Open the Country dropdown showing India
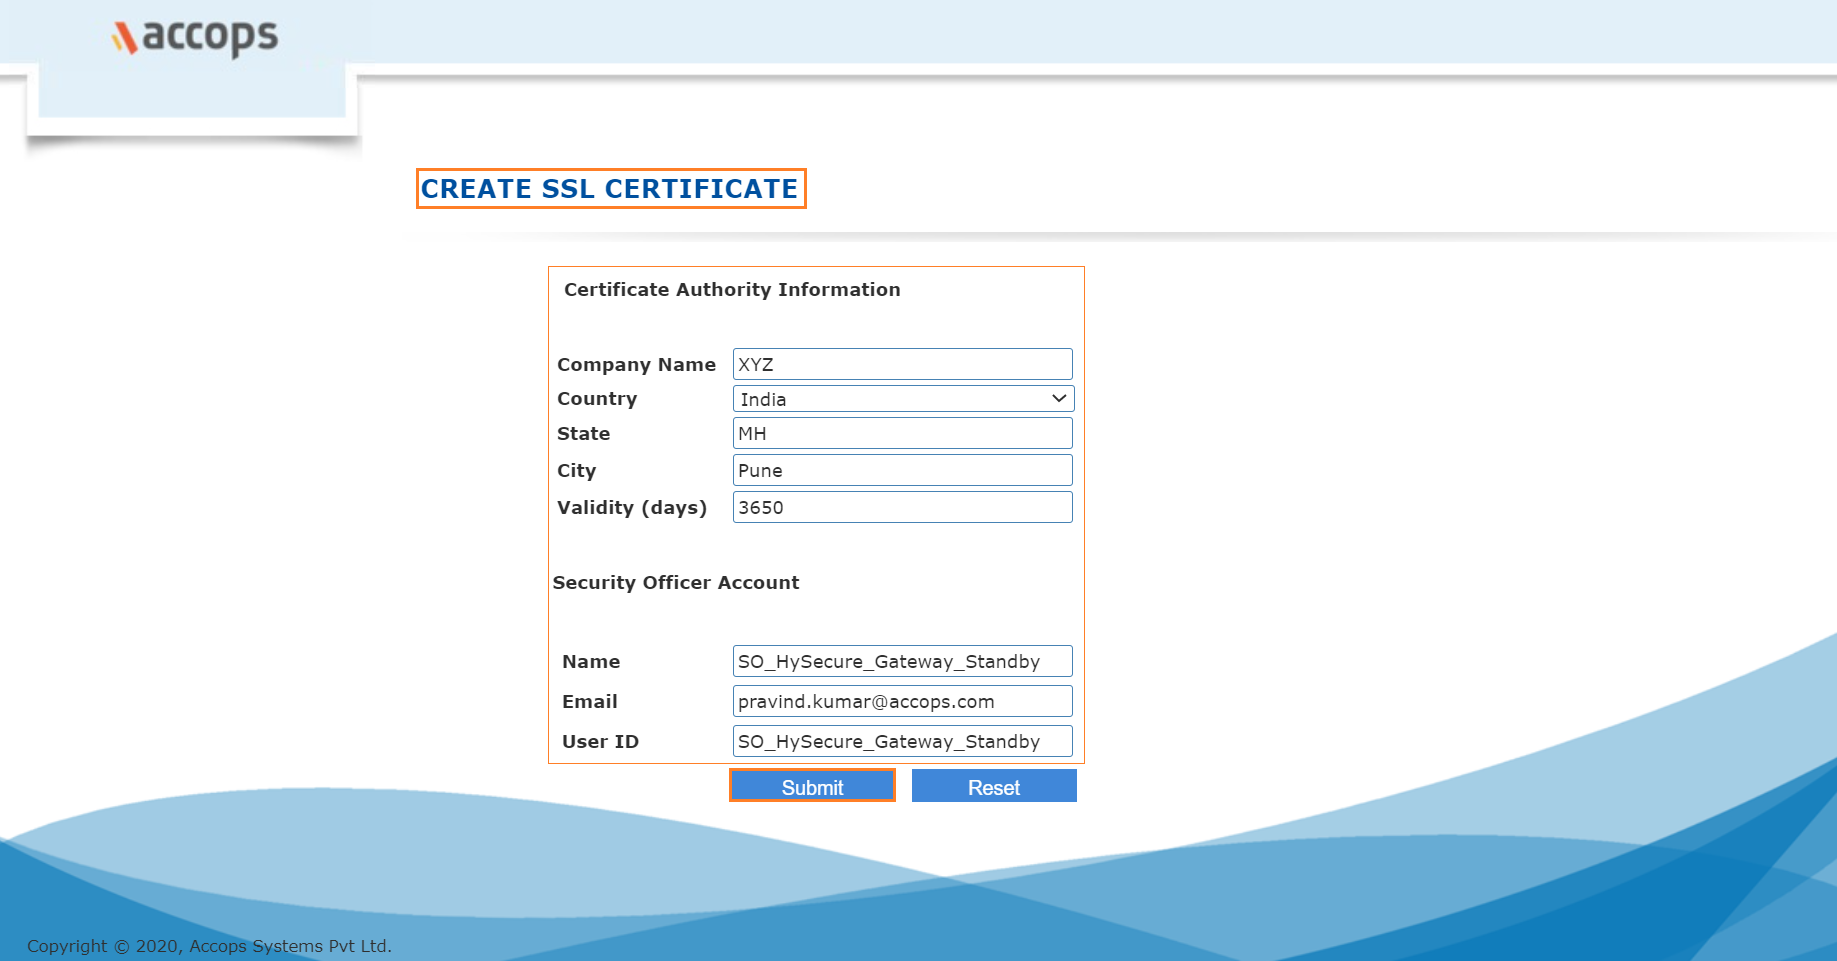 click(x=903, y=399)
